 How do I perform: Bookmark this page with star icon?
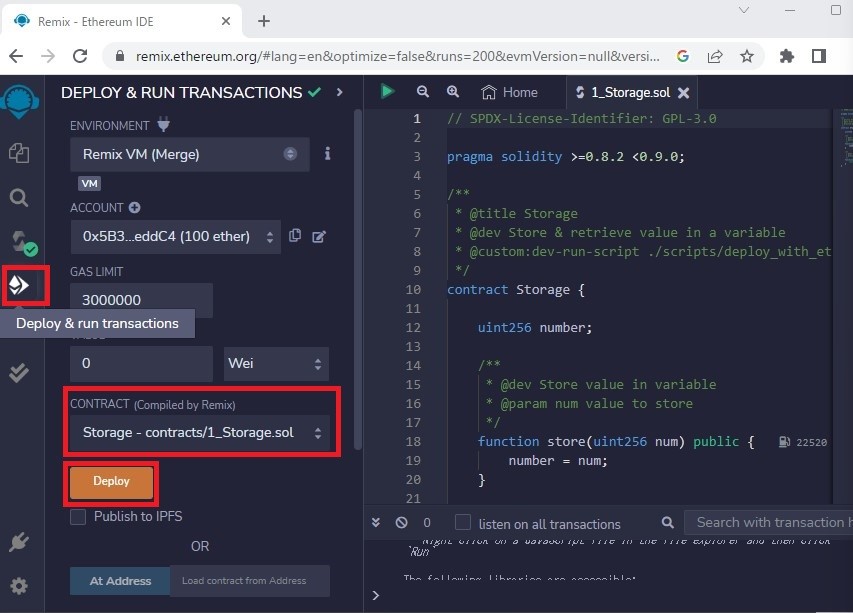pos(747,56)
